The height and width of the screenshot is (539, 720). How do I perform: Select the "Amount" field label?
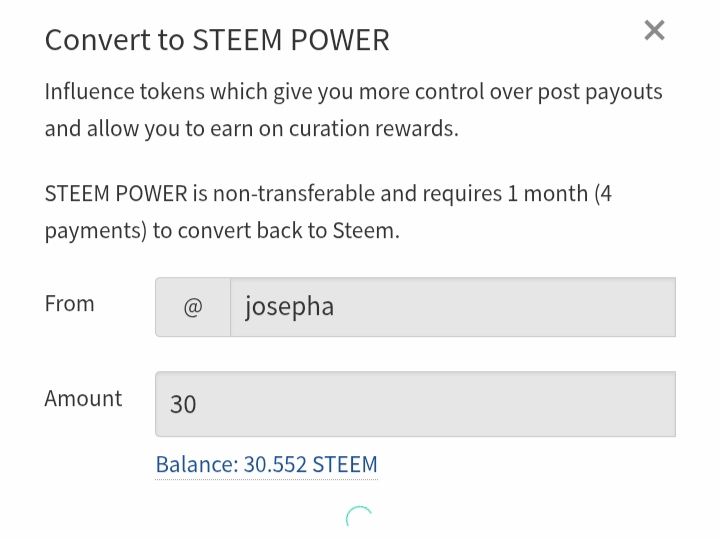click(83, 398)
